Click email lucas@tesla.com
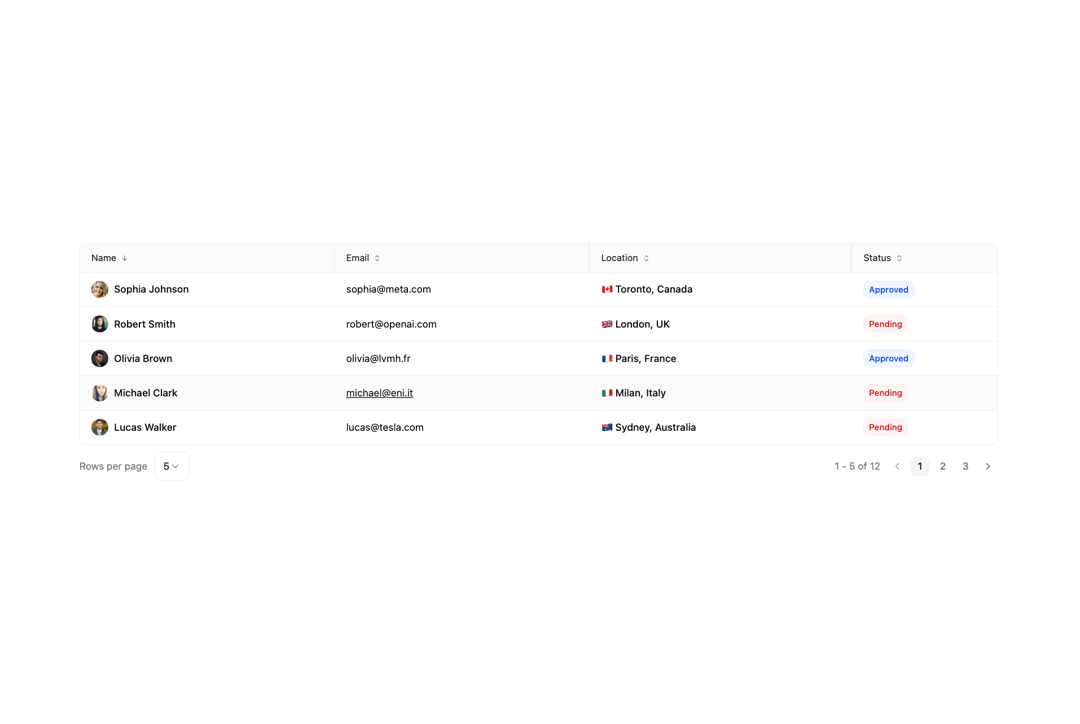The image size is (1080, 724). click(x=384, y=427)
